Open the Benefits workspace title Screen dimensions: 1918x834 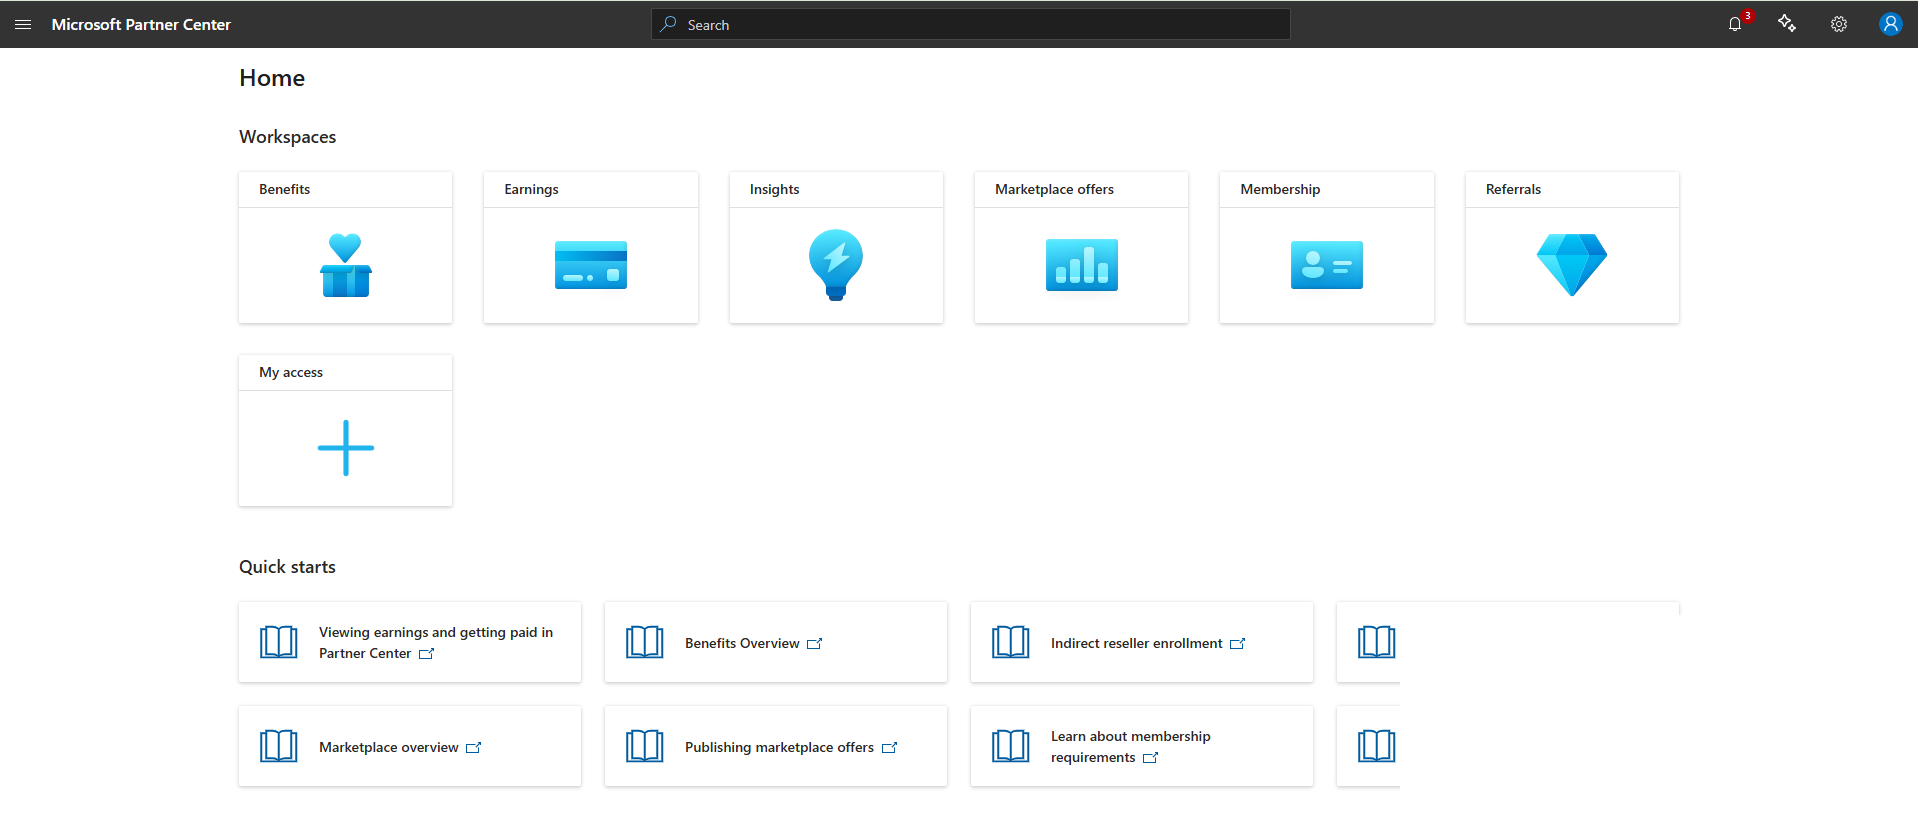285,189
